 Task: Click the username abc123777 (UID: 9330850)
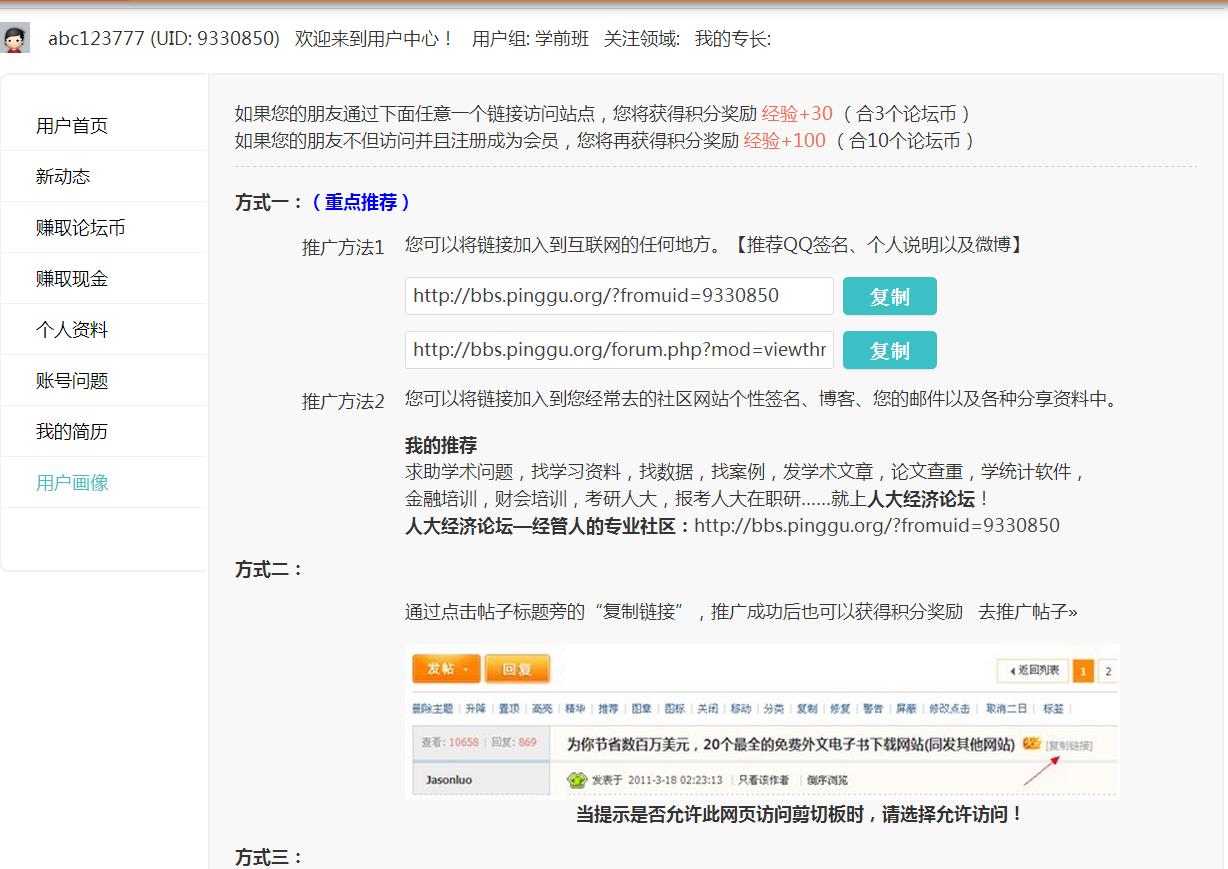coord(164,39)
